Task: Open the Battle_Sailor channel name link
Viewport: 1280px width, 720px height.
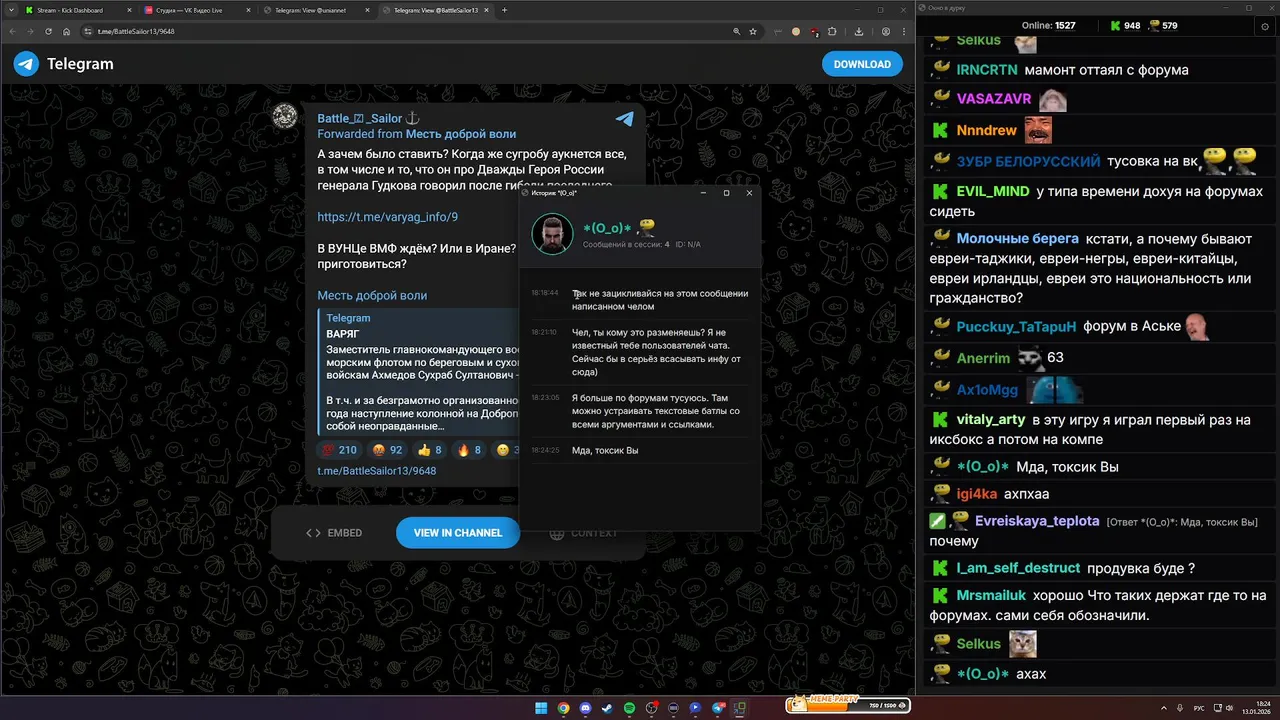Action: (x=368, y=118)
